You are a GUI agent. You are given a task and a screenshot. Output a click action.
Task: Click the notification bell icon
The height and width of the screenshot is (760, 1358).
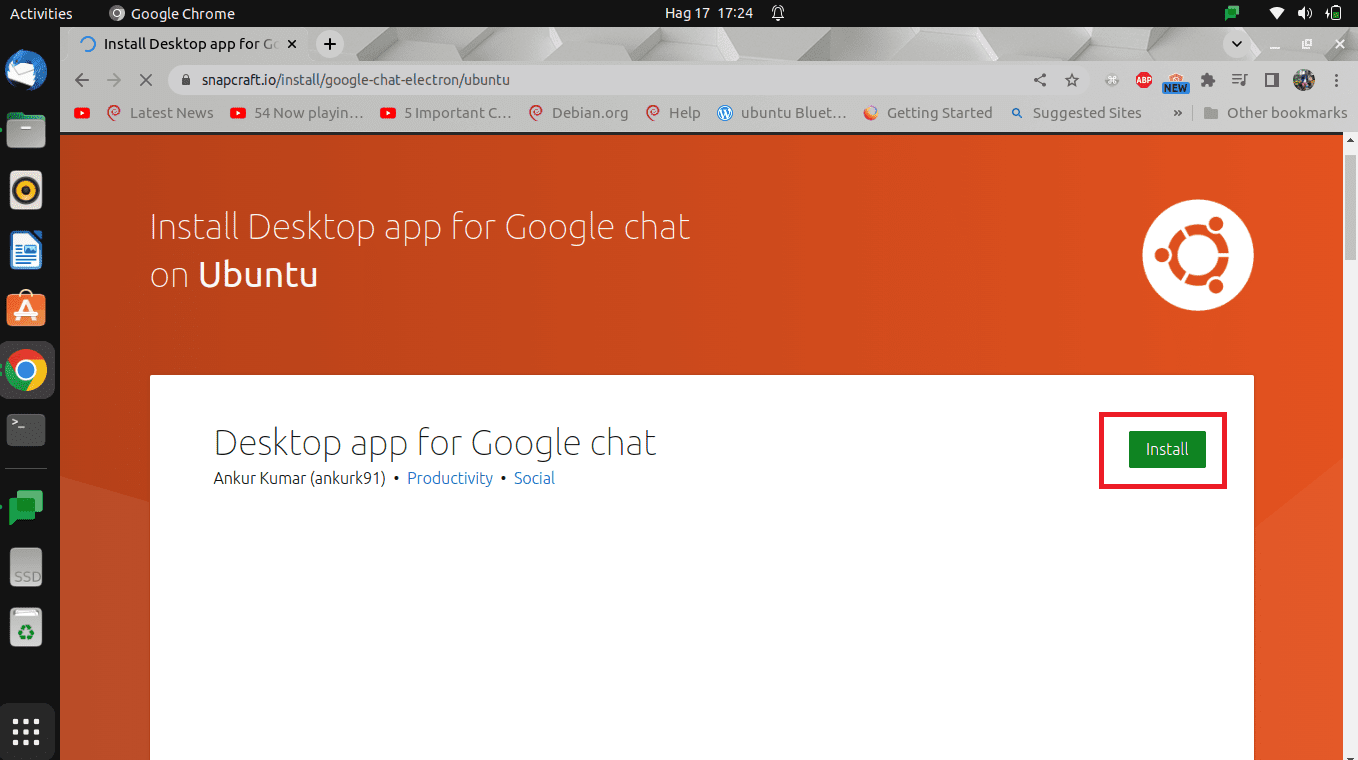click(778, 13)
